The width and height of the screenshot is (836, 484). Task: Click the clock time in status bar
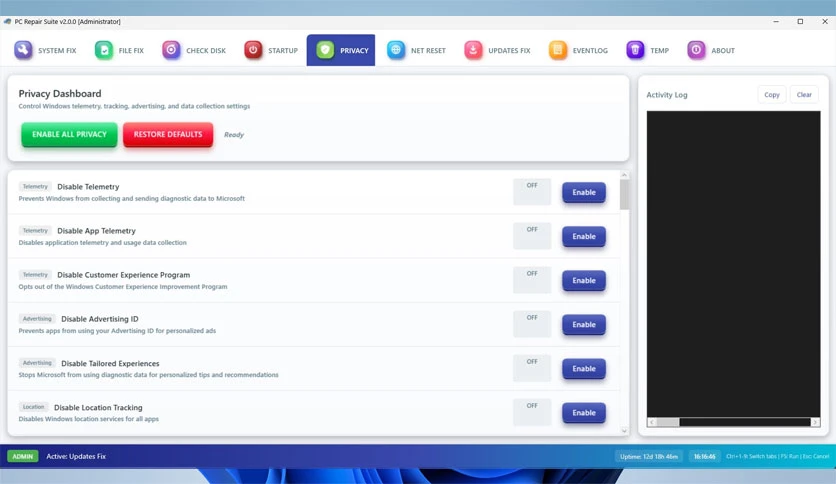[704, 456]
